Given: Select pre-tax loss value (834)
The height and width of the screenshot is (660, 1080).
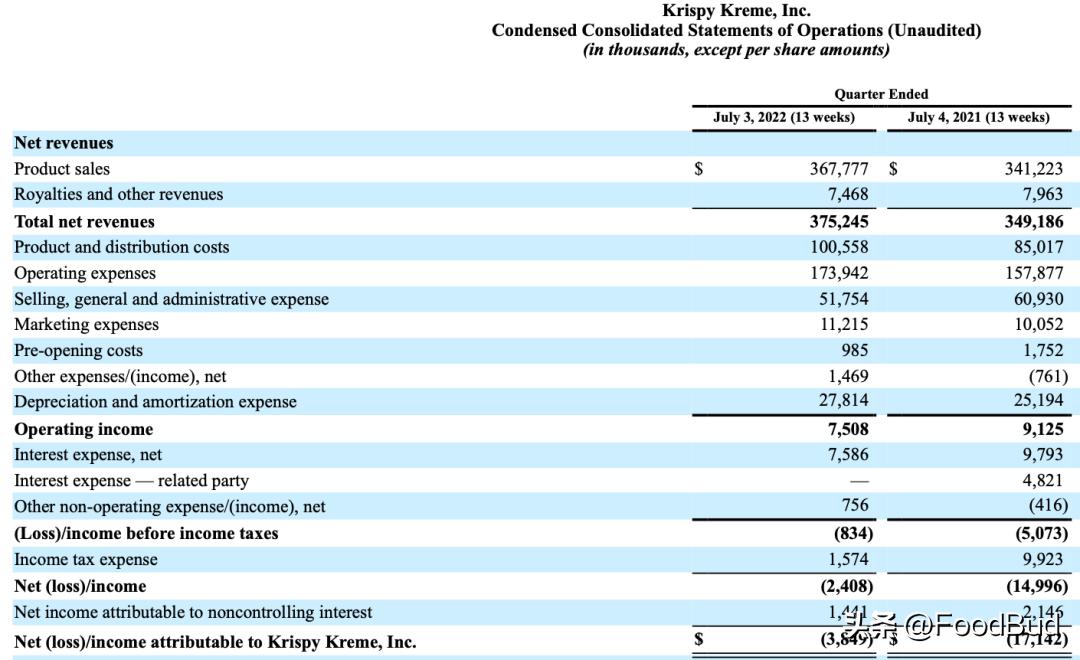Looking at the screenshot, I should [853, 534].
